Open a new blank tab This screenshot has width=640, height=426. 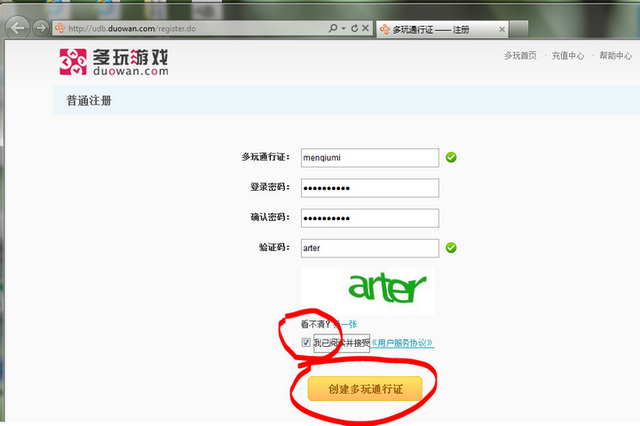[519, 29]
